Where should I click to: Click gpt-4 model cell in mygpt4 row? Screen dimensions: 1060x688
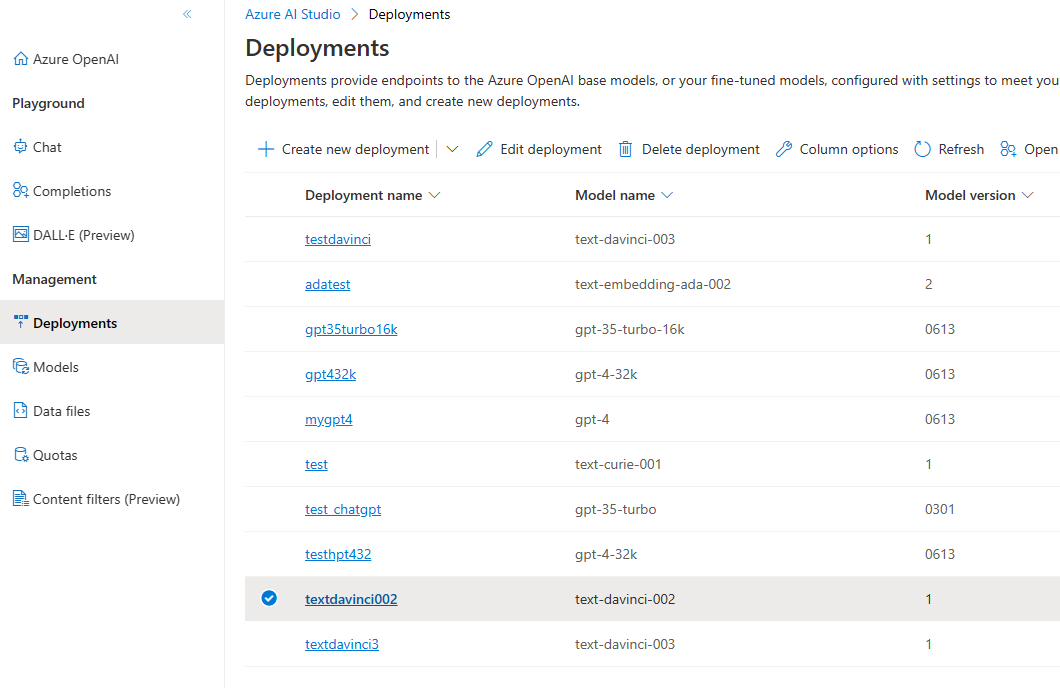point(592,419)
